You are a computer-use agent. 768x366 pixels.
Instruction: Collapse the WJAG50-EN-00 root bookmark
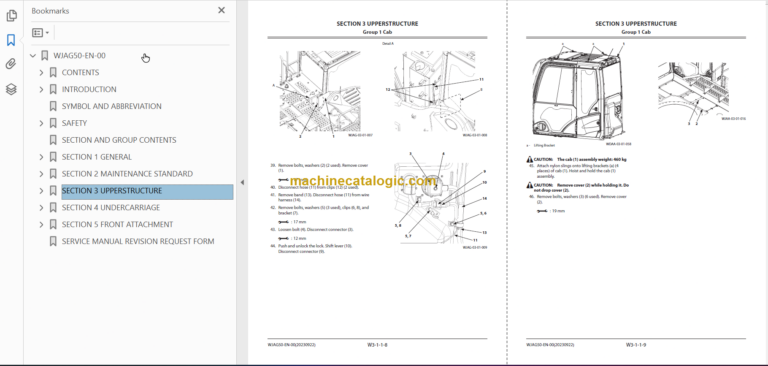point(33,56)
